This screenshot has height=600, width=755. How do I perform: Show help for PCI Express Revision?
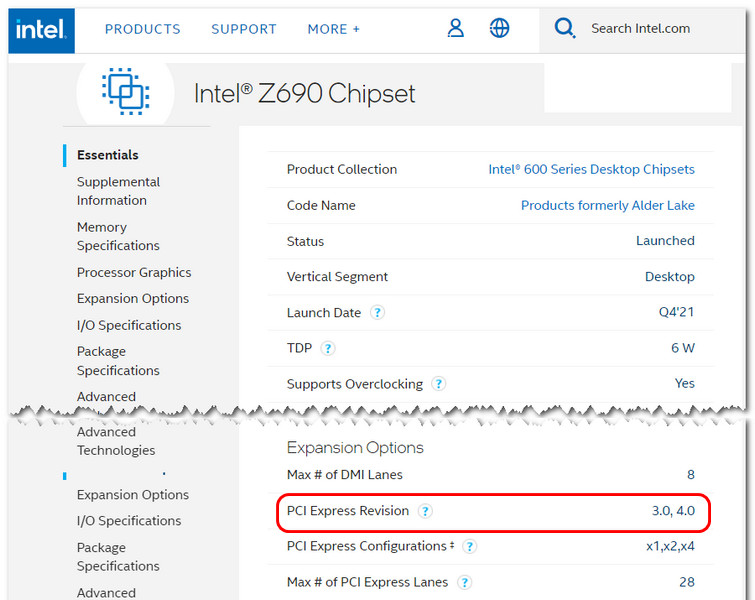tap(425, 511)
